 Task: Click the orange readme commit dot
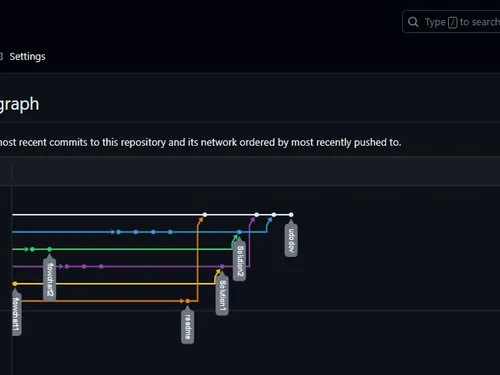tap(188, 301)
